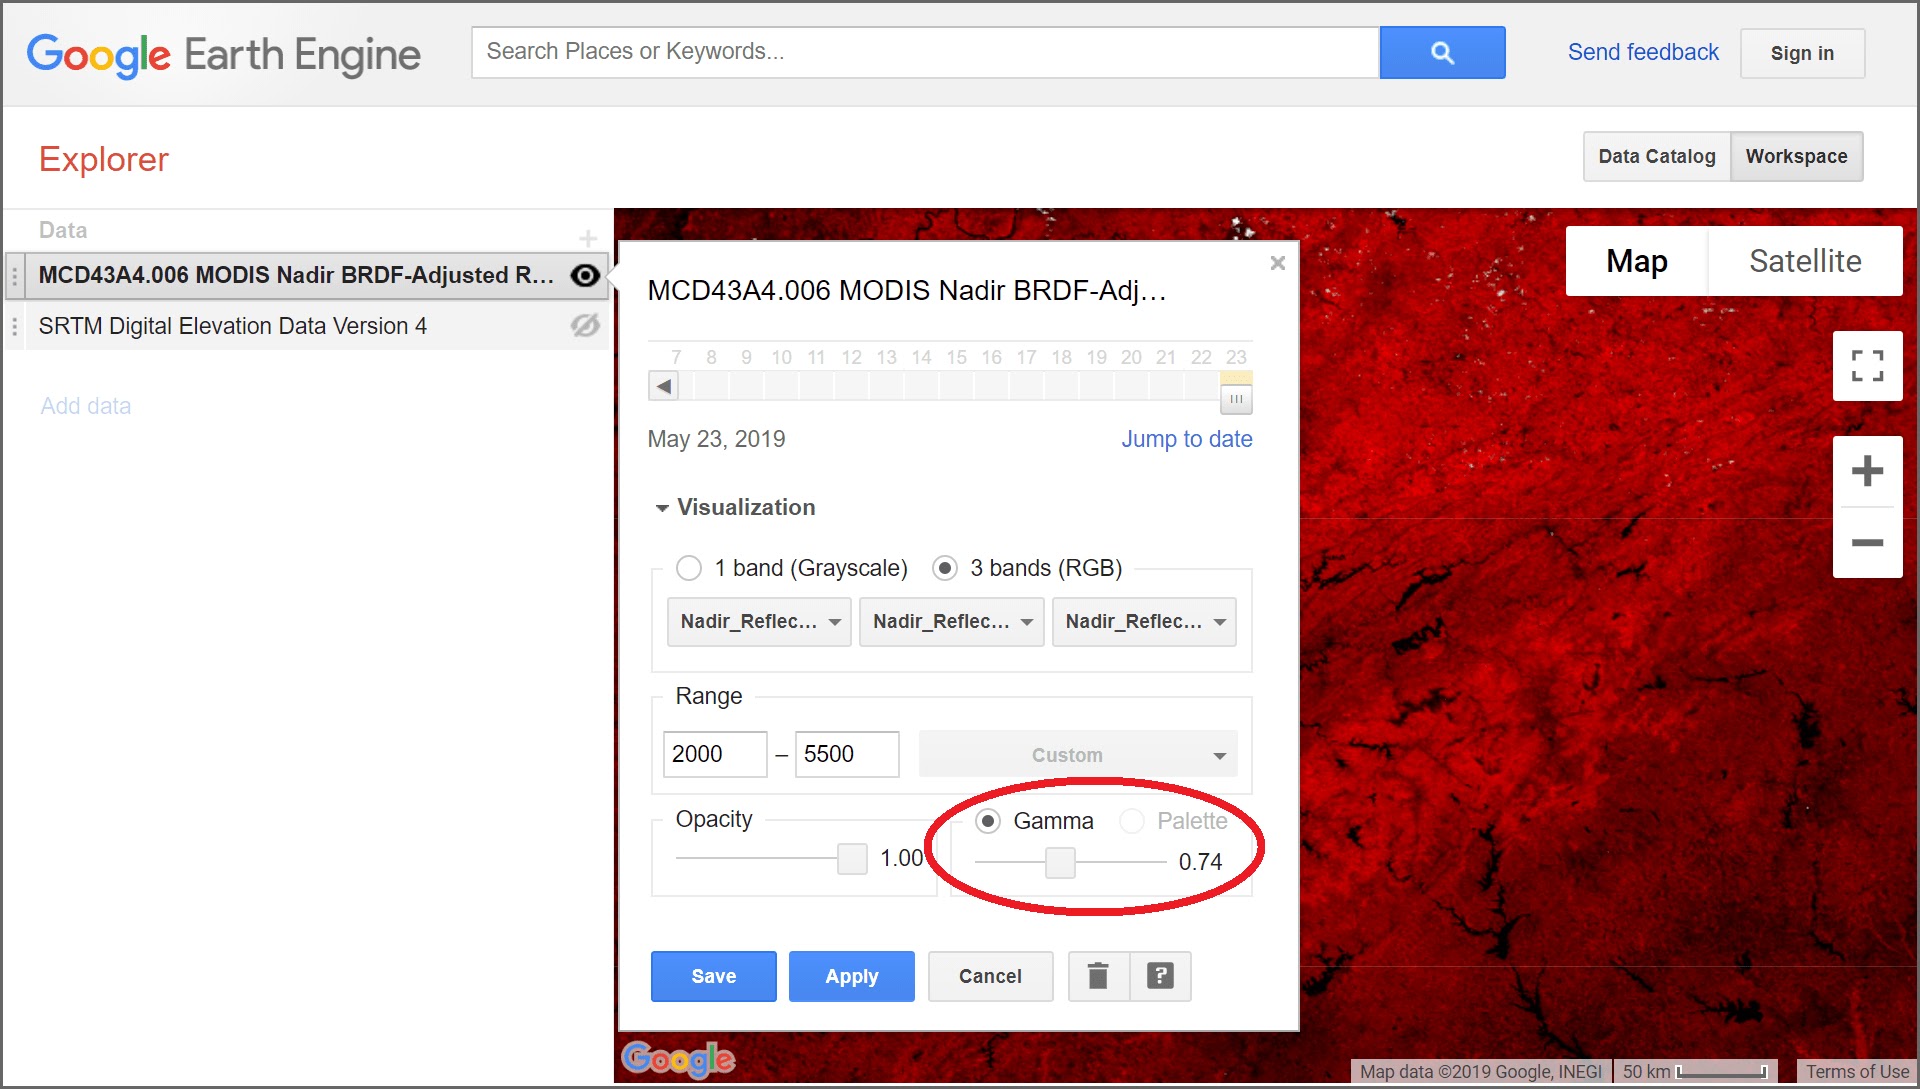Click the blue search magnifier button
The image size is (1920, 1089).
click(x=1442, y=52)
